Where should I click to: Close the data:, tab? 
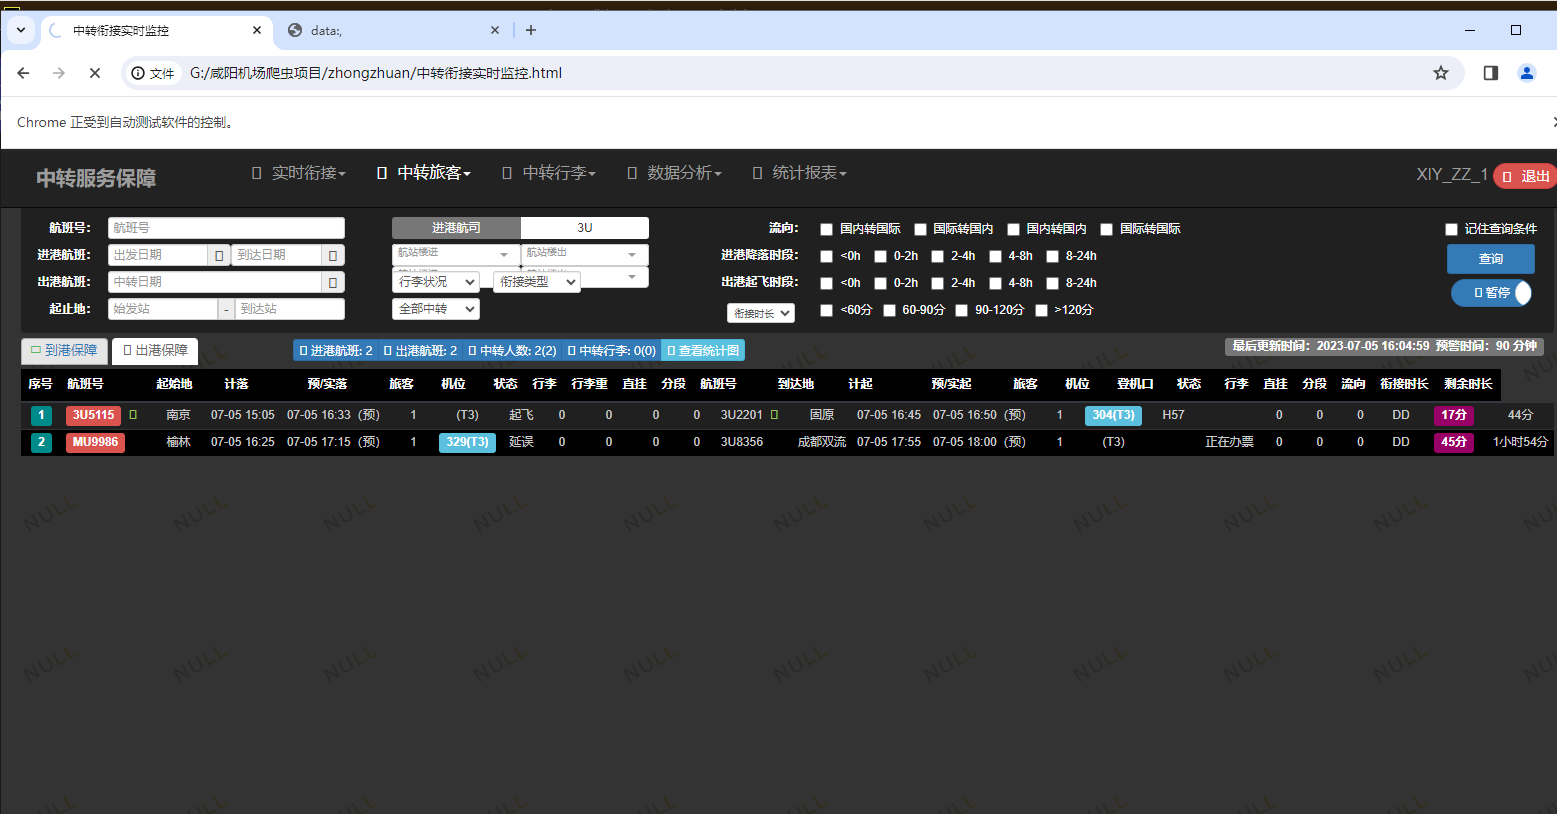tap(494, 30)
